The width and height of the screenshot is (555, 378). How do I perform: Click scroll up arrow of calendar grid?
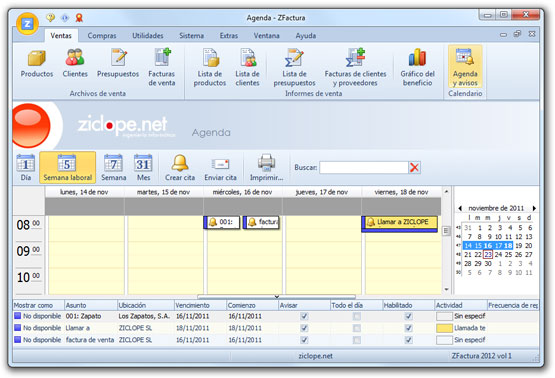coord(446,191)
